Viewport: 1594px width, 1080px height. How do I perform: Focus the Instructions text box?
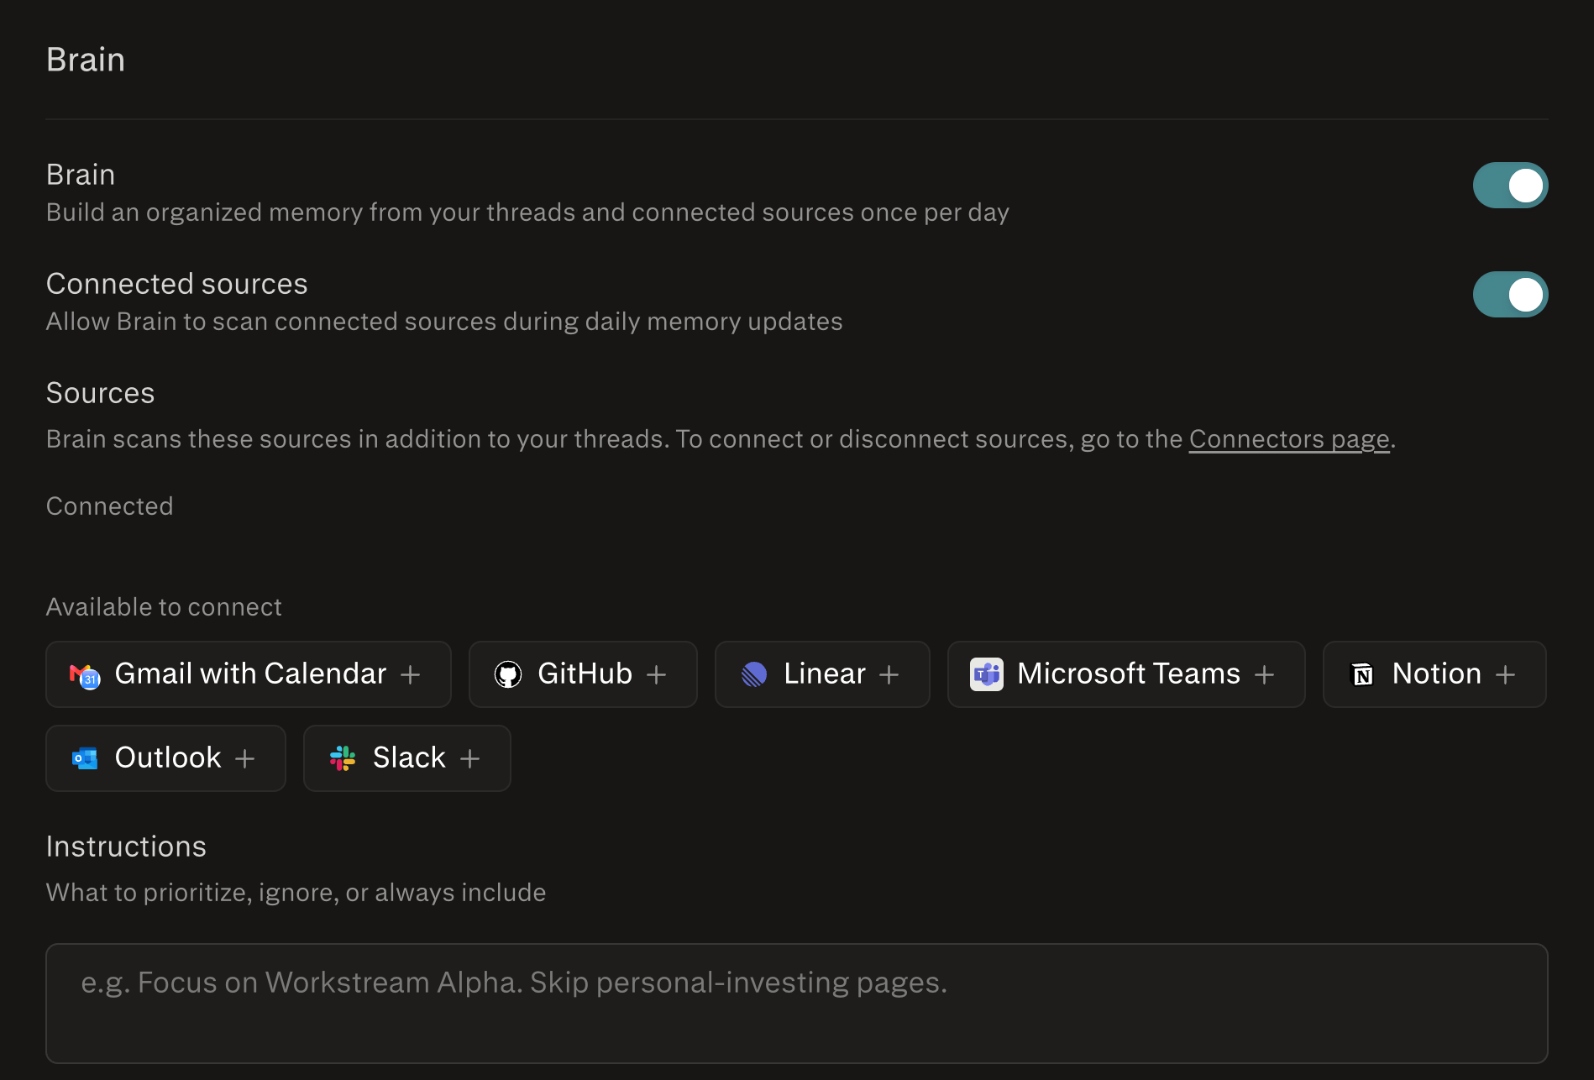797,1003
